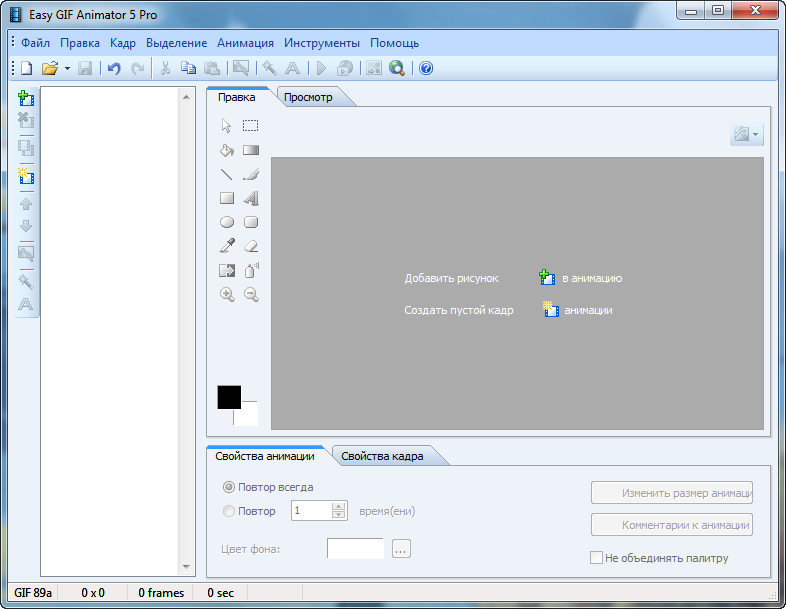Image resolution: width=786 pixels, height=609 pixels.
Task: Click Комментарии к анимации button
Action: 672,525
